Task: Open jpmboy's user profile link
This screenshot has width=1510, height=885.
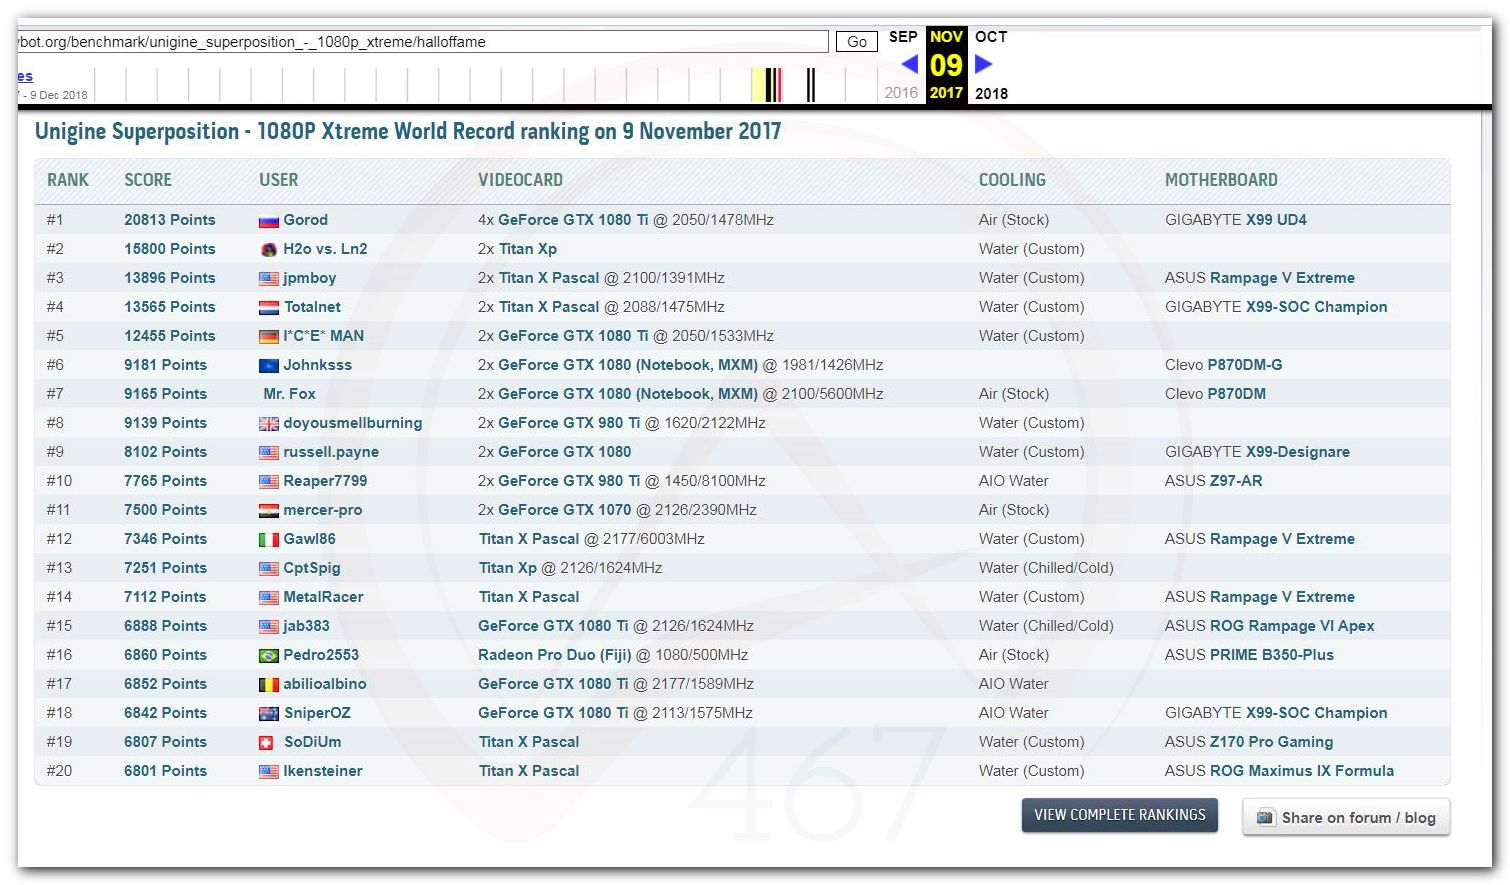Action: (x=309, y=278)
